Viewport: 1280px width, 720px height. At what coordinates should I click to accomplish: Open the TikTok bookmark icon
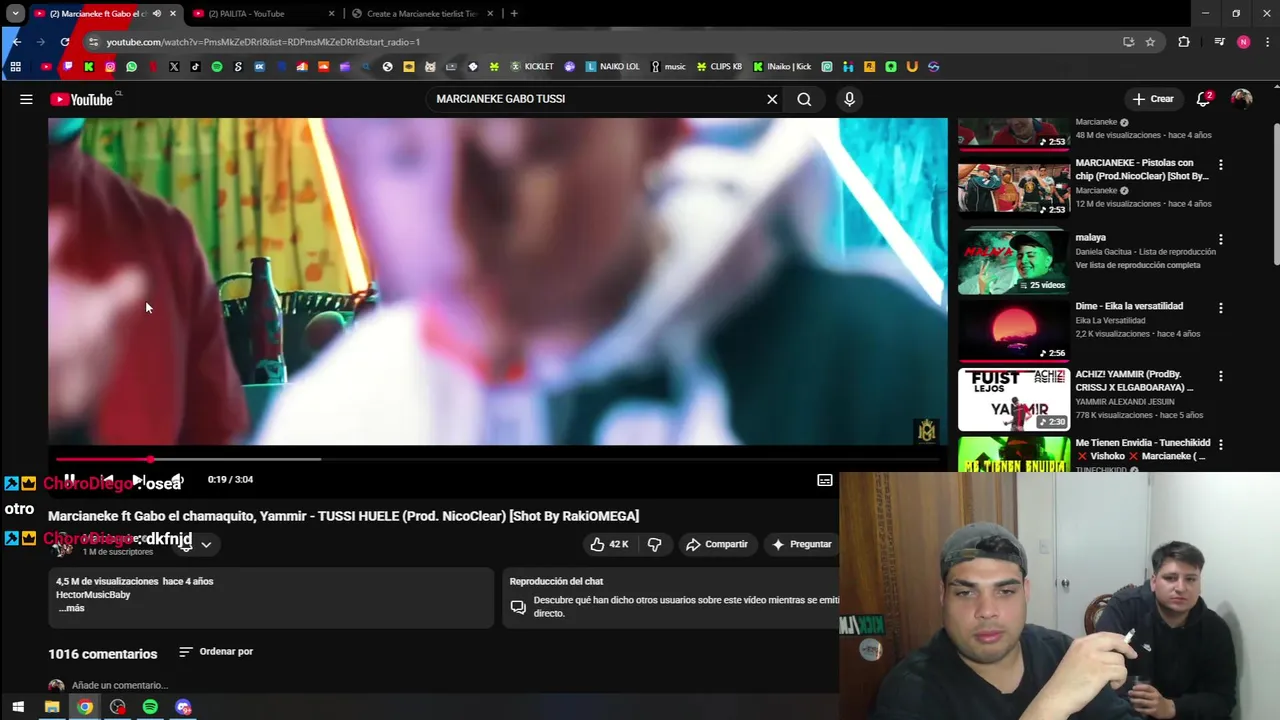point(195,67)
